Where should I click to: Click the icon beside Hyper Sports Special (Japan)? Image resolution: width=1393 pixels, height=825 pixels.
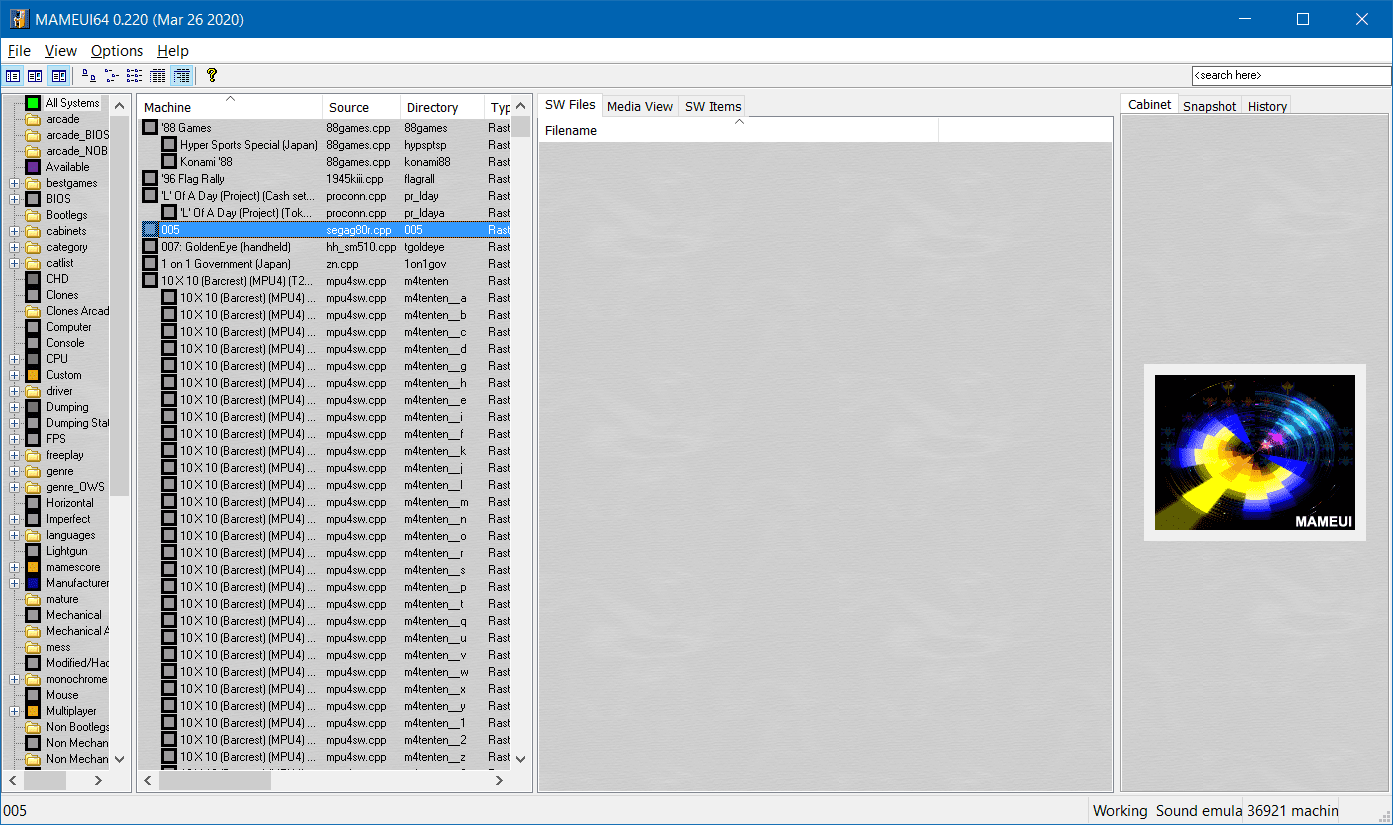169,145
